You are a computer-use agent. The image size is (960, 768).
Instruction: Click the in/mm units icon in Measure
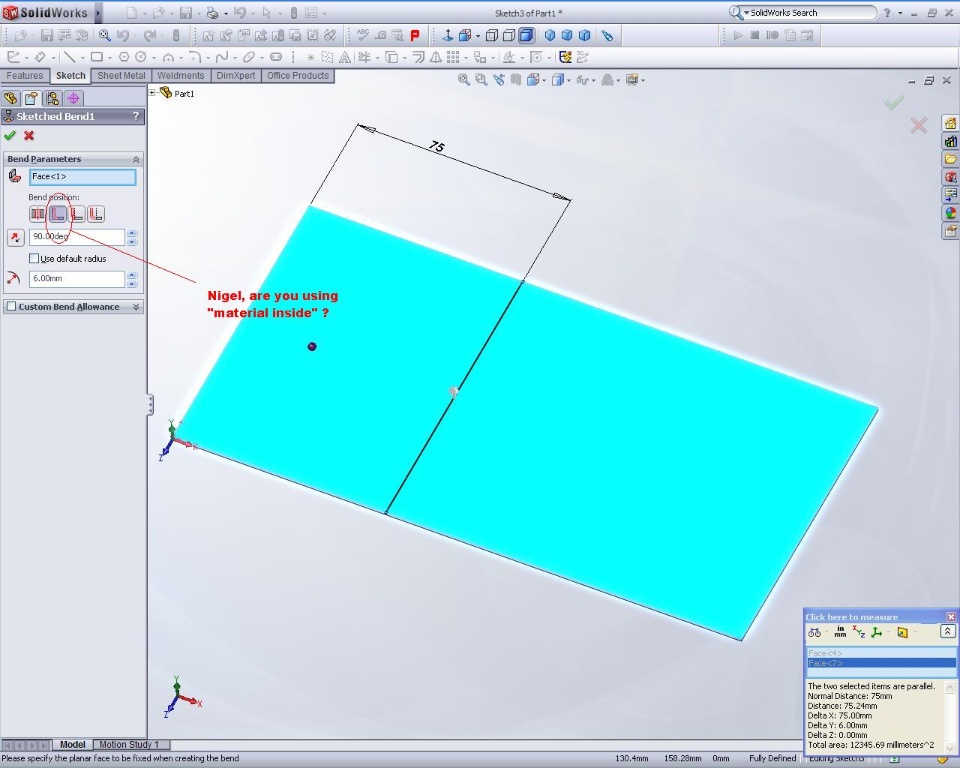coord(840,632)
